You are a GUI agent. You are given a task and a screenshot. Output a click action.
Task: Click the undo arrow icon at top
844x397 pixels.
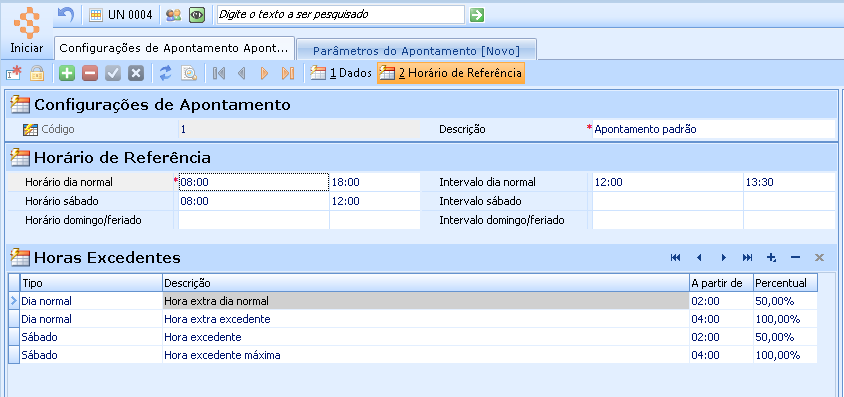[x=65, y=15]
